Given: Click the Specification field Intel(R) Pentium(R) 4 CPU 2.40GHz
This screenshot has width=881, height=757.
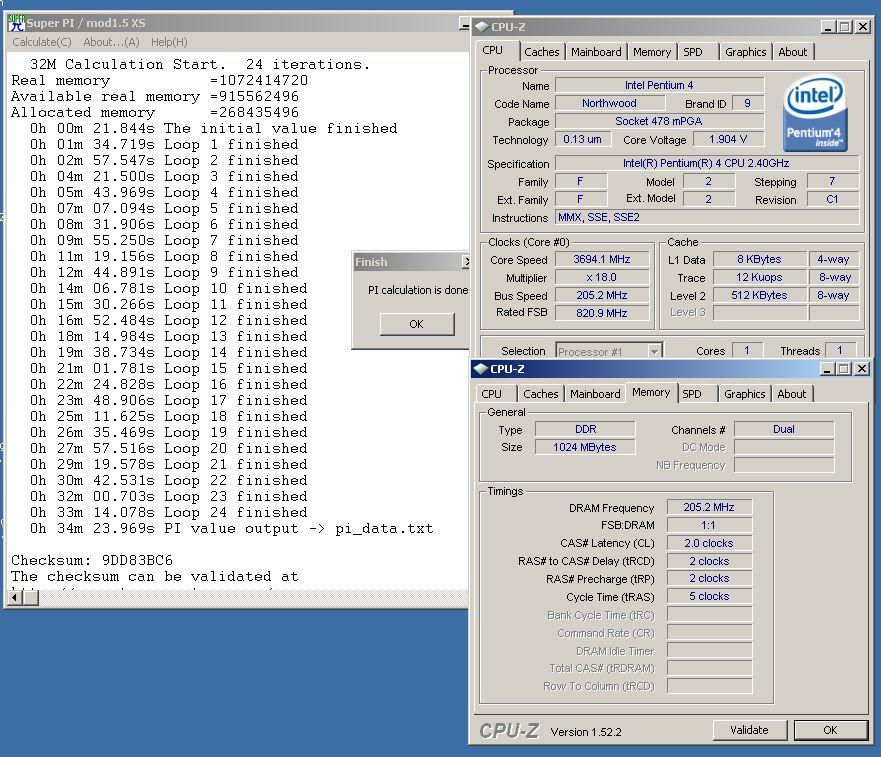Looking at the screenshot, I should [707, 164].
